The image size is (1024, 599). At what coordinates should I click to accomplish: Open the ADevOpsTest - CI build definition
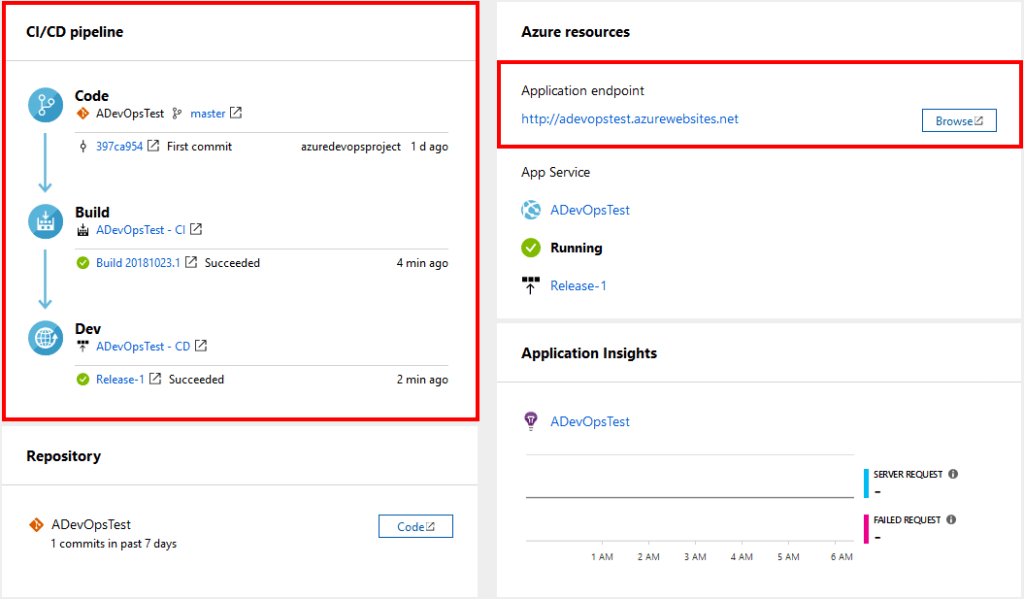[138, 229]
